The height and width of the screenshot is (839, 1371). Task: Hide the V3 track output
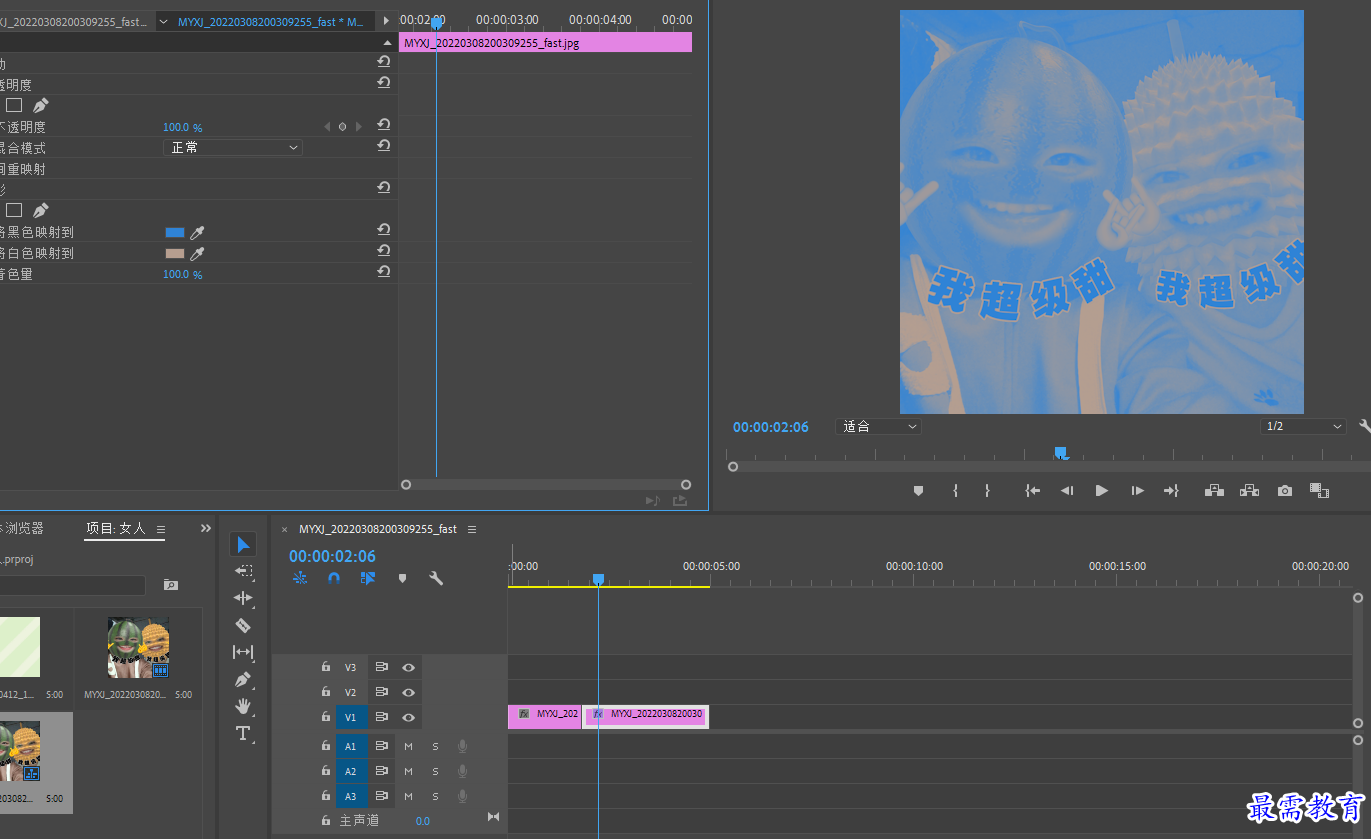coord(409,667)
